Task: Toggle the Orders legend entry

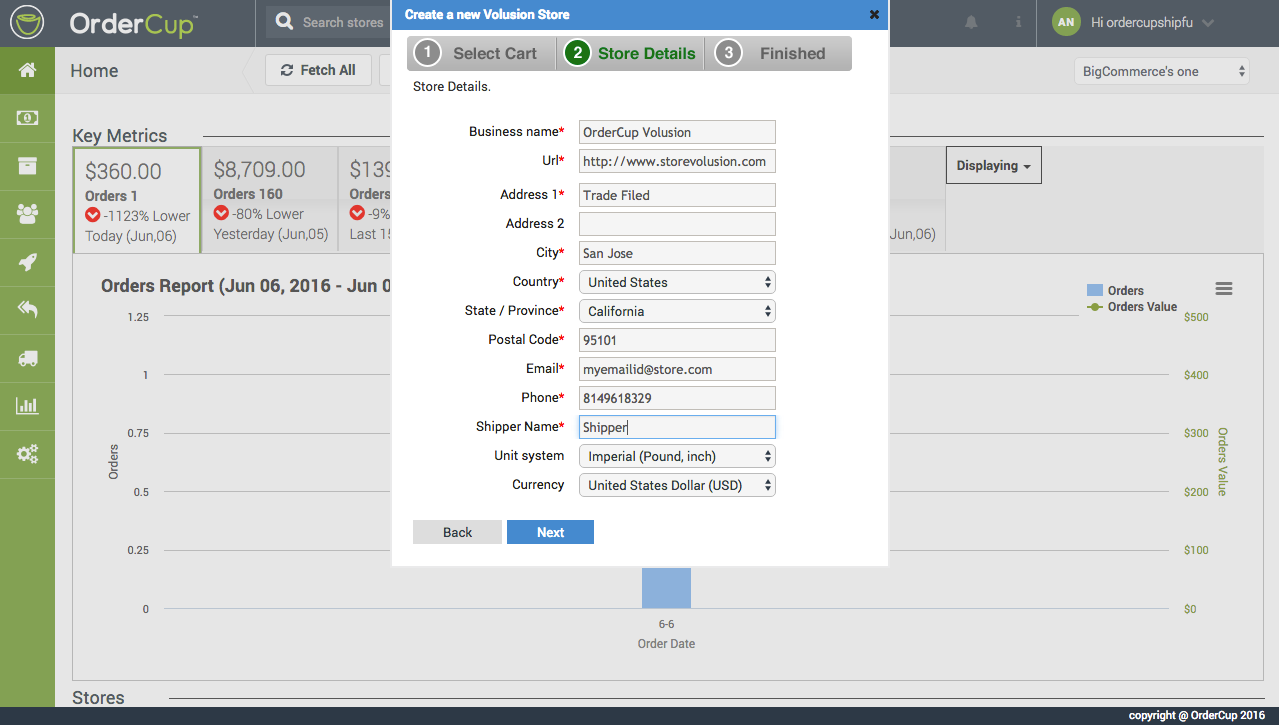Action: pyautogui.click(x=1115, y=291)
